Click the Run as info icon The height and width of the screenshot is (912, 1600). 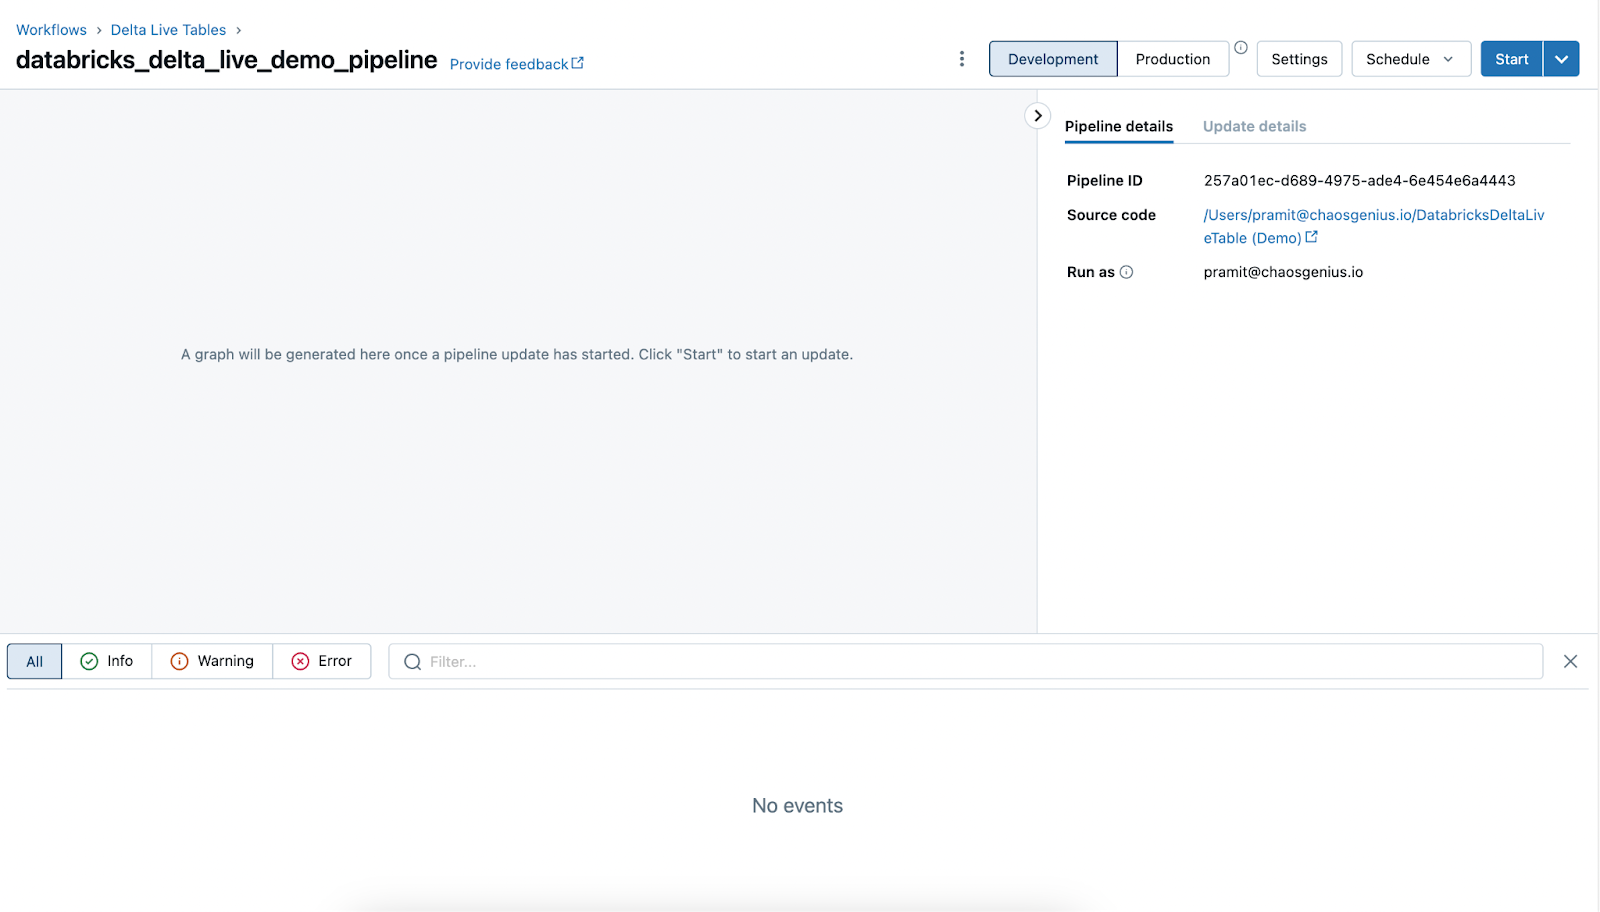point(1127,271)
